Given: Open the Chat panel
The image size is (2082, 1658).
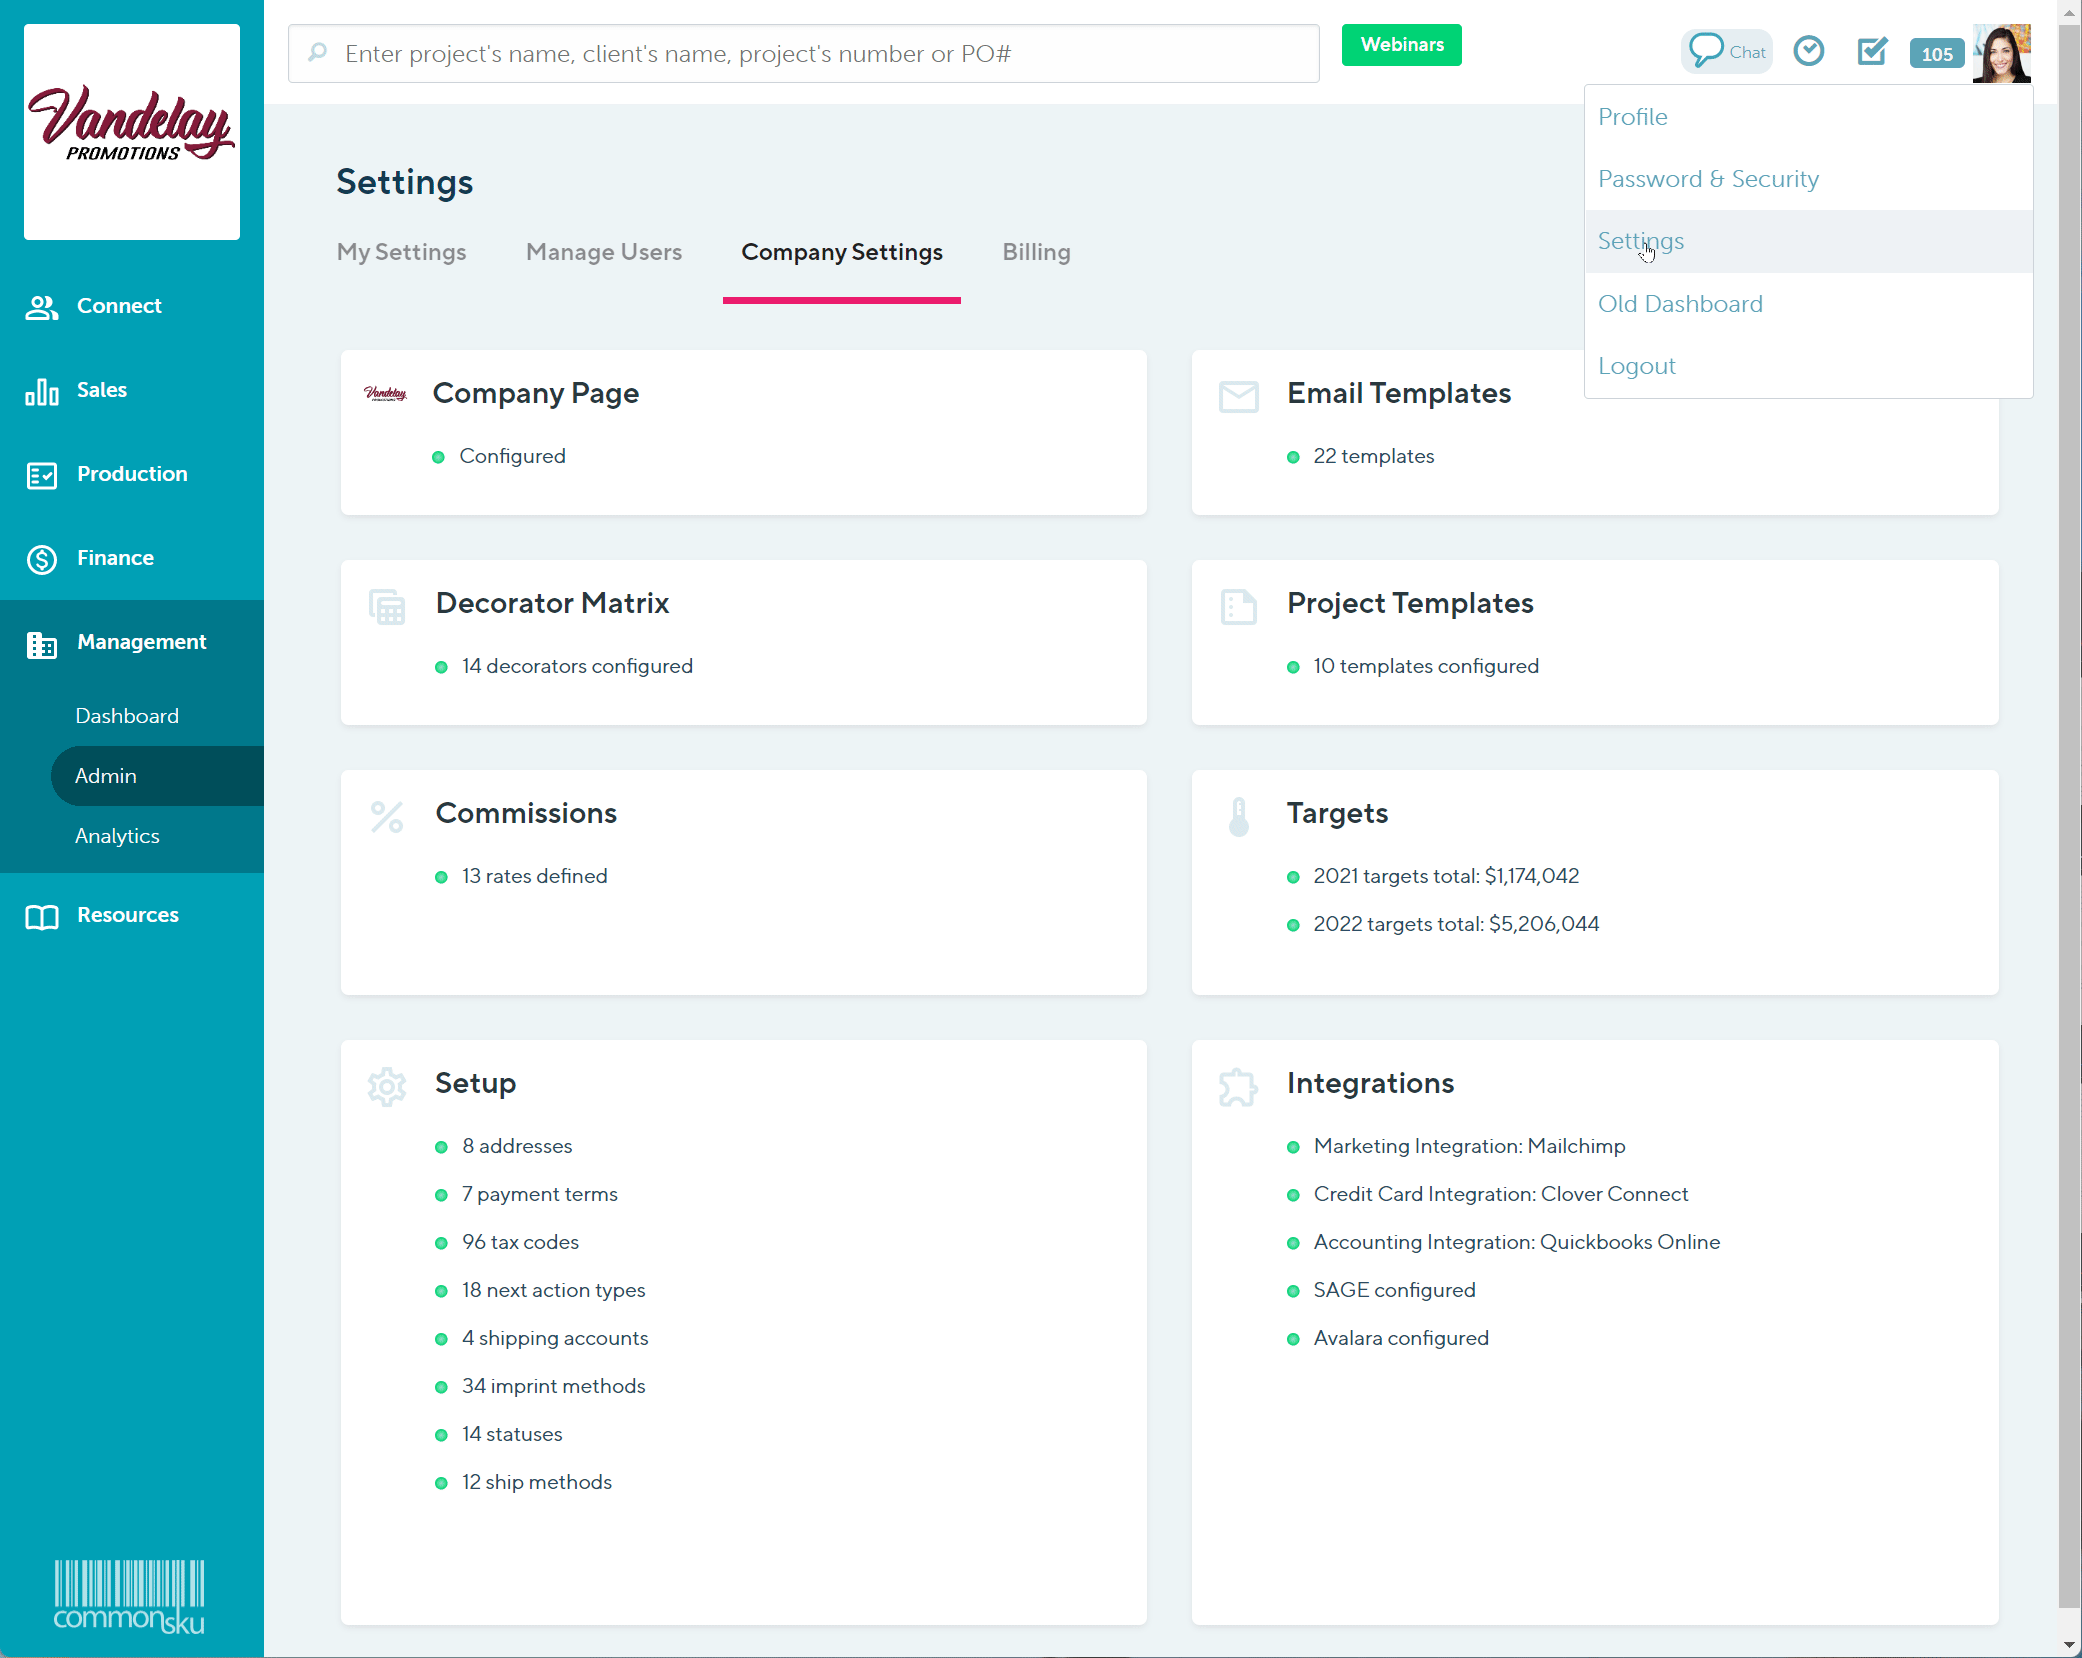Looking at the screenshot, I should pyautogui.click(x=1726, y=50).
